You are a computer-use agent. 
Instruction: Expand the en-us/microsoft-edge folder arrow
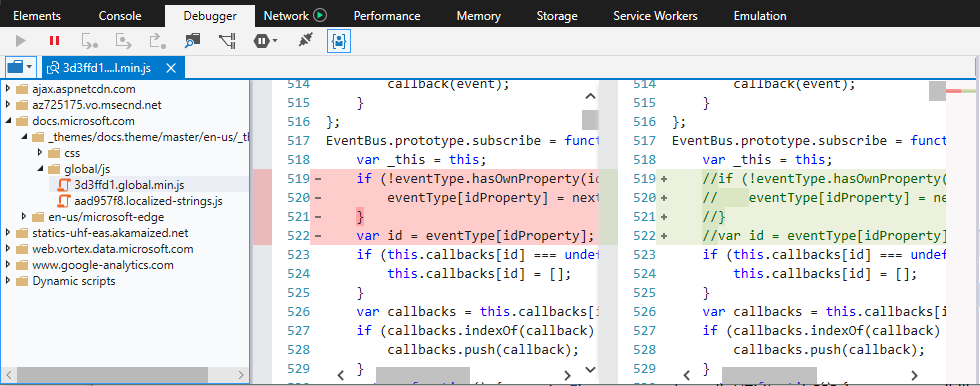(x=24, y=217)
